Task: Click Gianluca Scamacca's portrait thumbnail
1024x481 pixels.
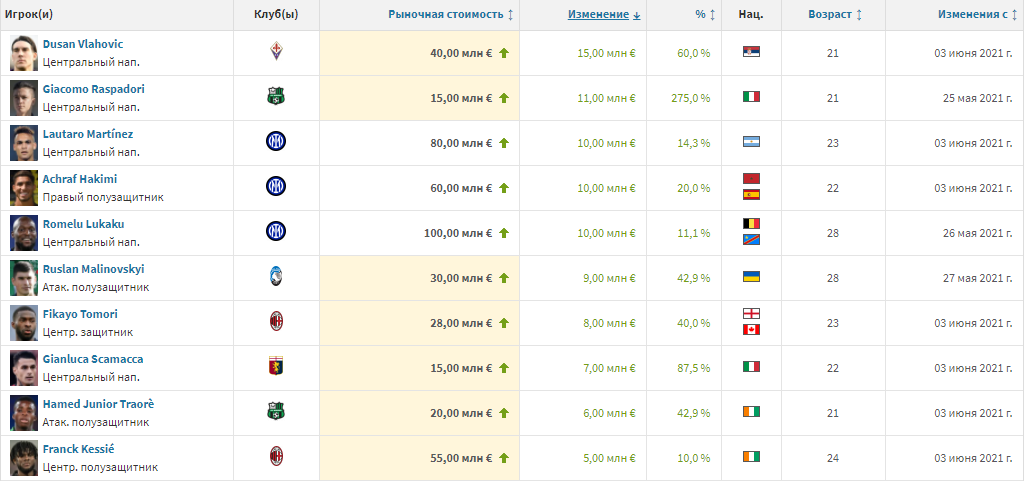Action: 24,367
